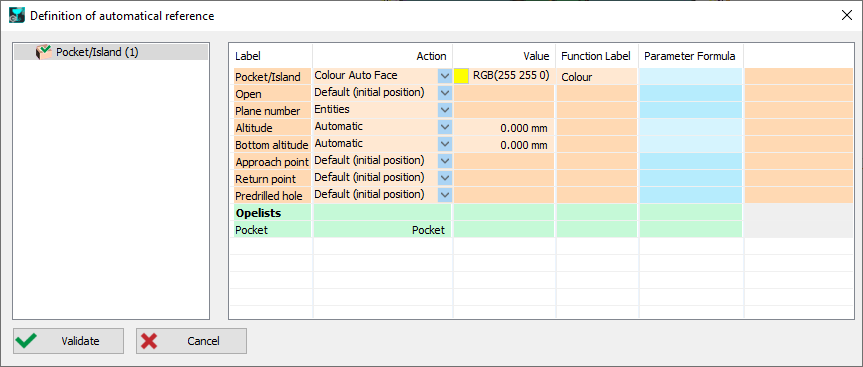Expand the Predrilled hole dropdown
The width and height of the screenshot is (863, 367).
tap(445, 195)
